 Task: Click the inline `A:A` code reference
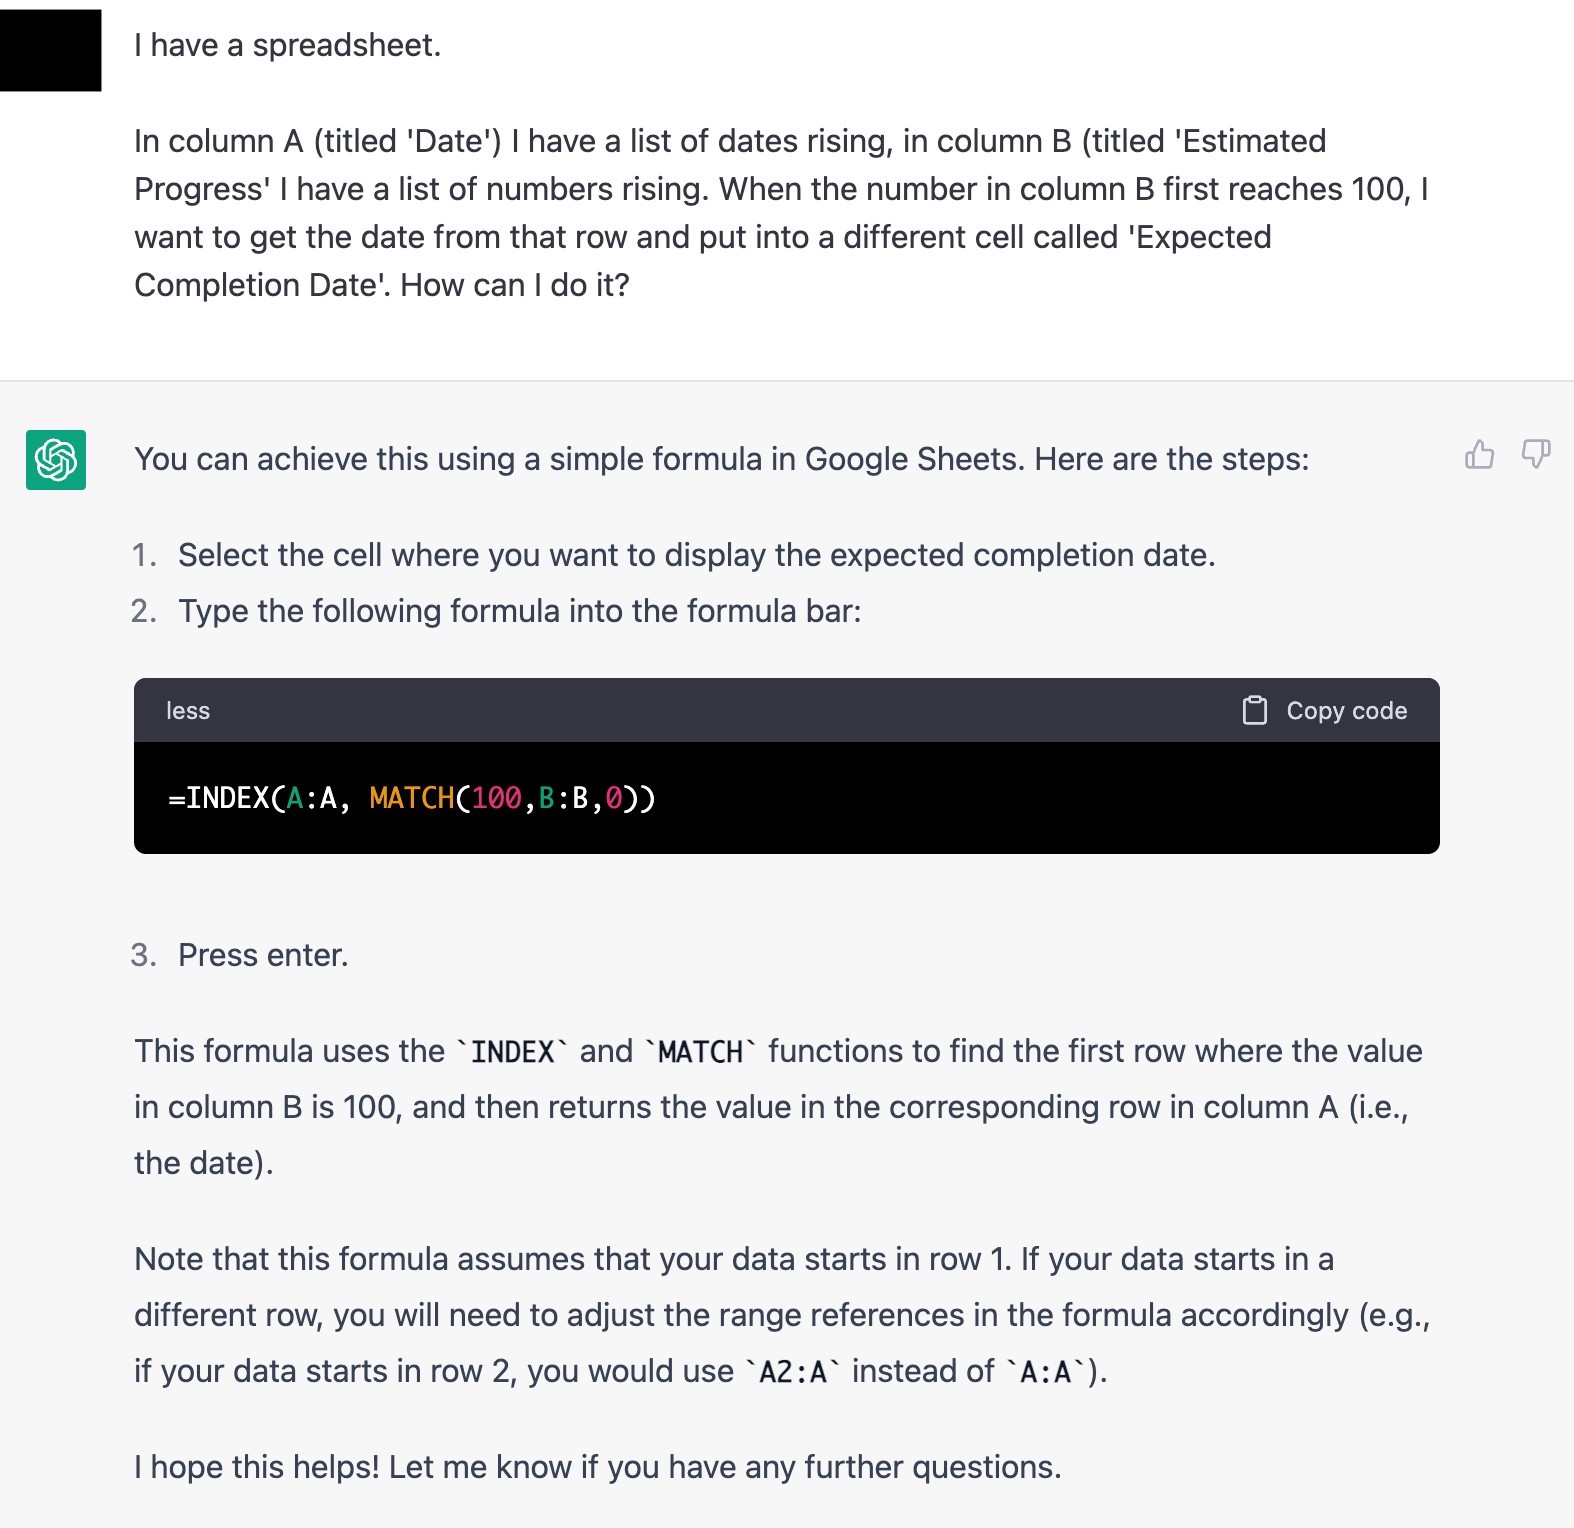click(x=1046, y=1372)
